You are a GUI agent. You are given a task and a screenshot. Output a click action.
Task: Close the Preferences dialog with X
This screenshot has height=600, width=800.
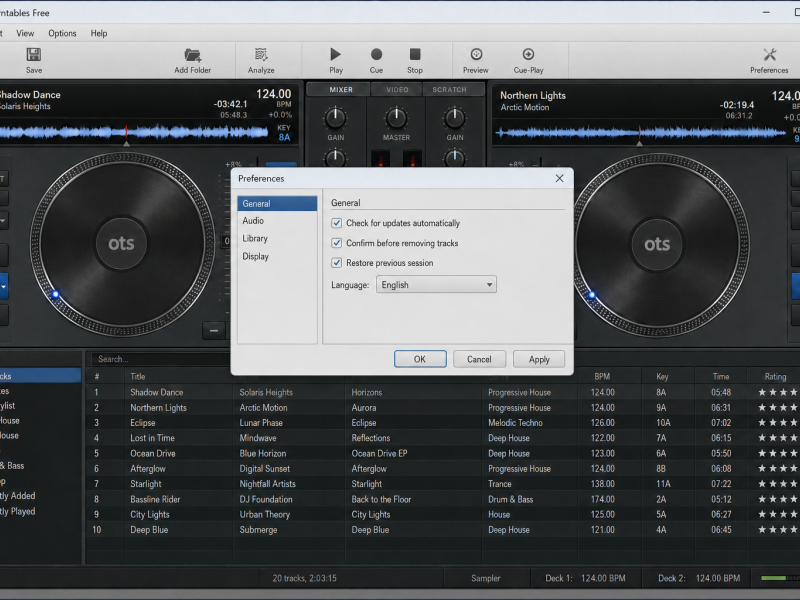[559, 178]
